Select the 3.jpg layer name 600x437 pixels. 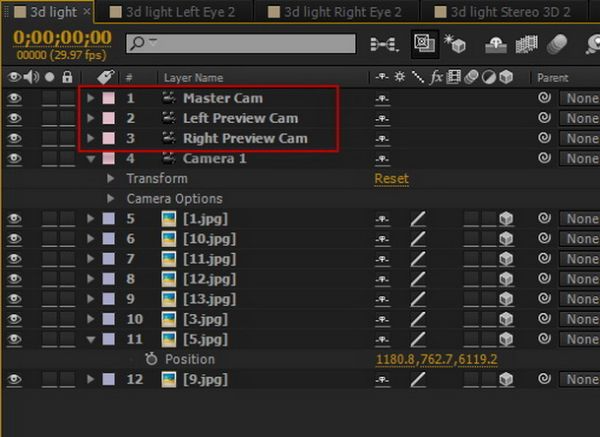coord(205,319)
